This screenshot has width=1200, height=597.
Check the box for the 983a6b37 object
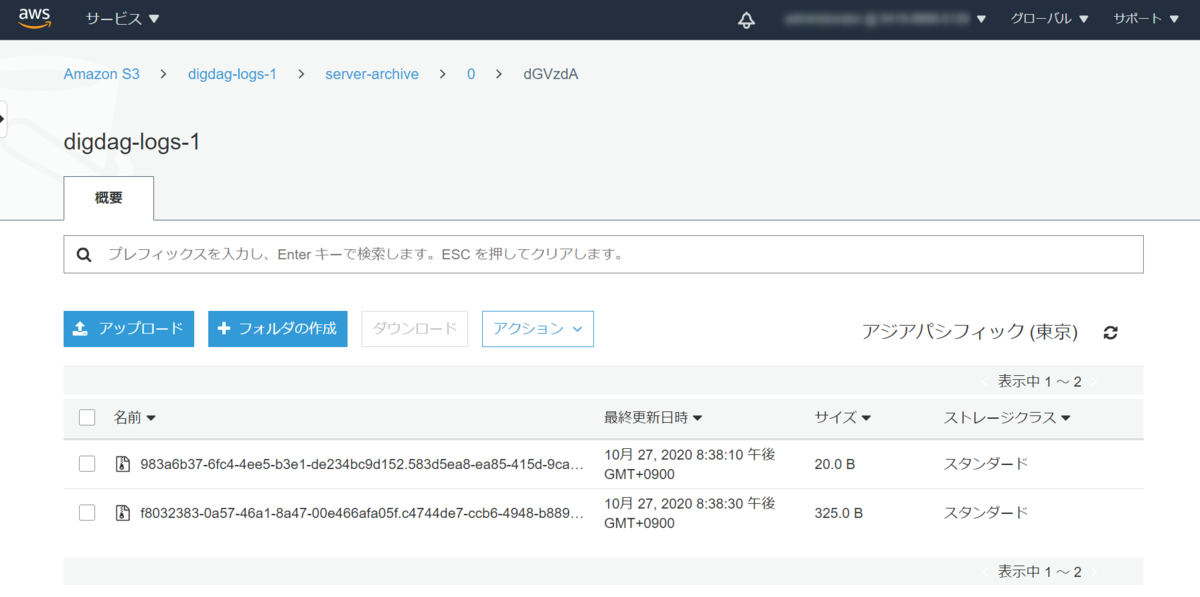(87, 464)
